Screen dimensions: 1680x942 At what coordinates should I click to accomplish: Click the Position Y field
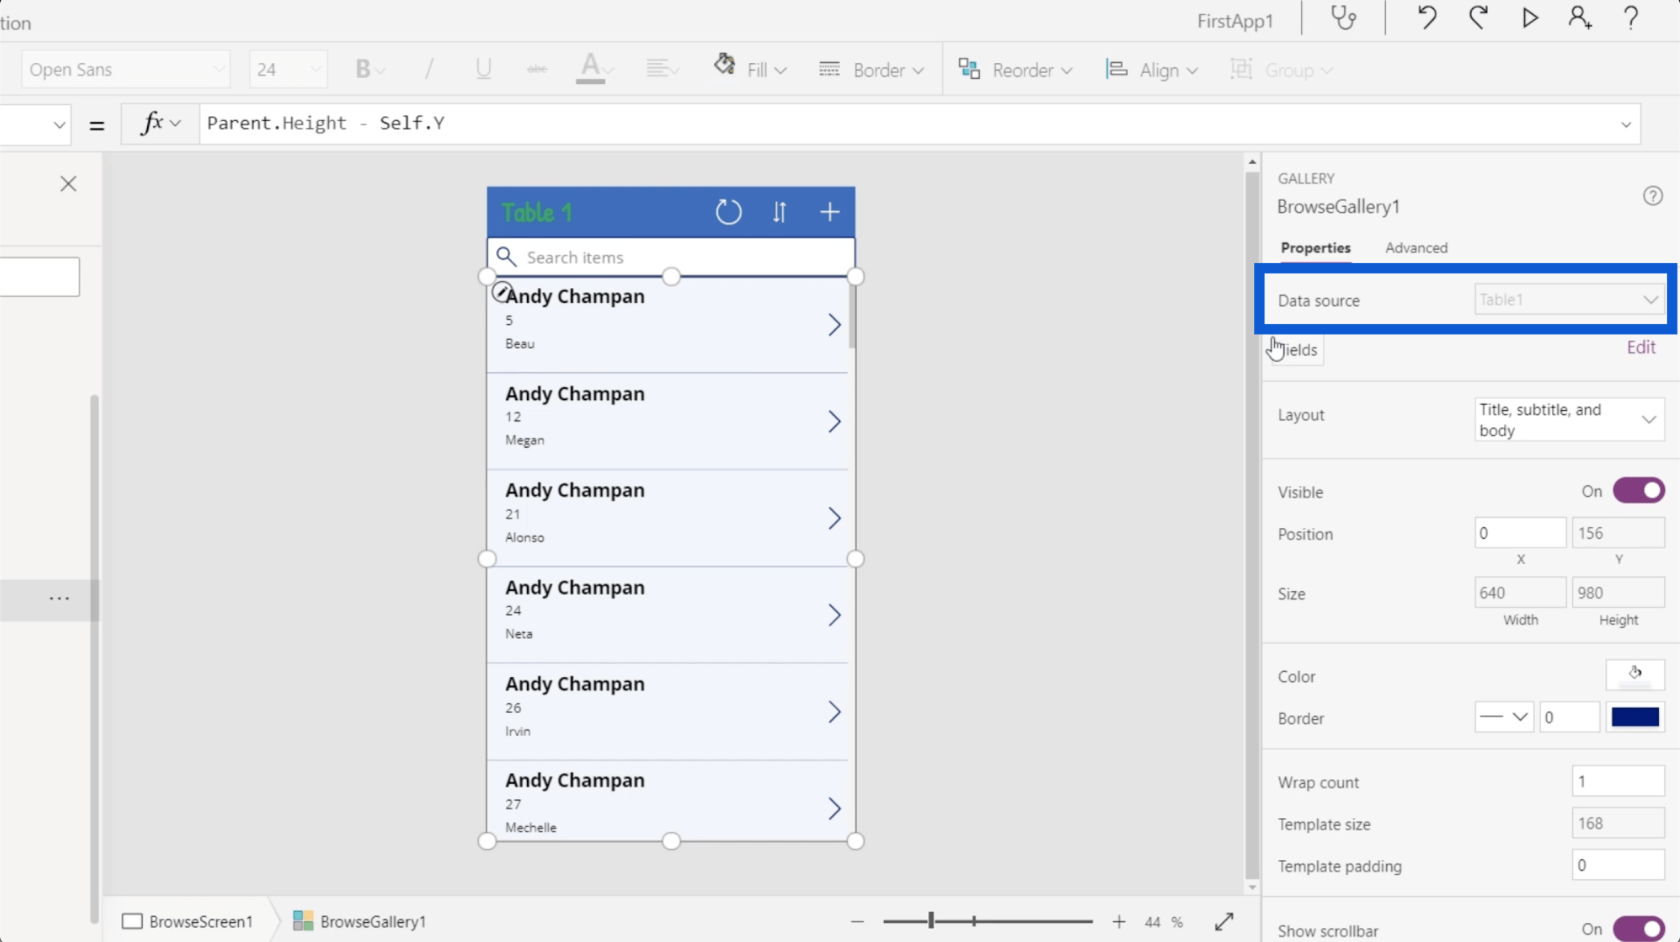tap(1618, 533)
